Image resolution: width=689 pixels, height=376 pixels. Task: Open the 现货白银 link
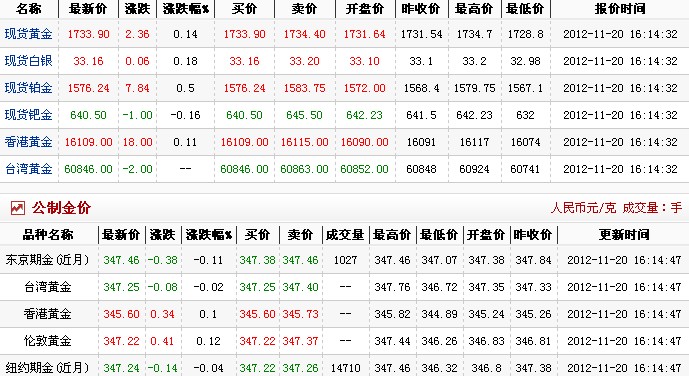tap(29, 61)
